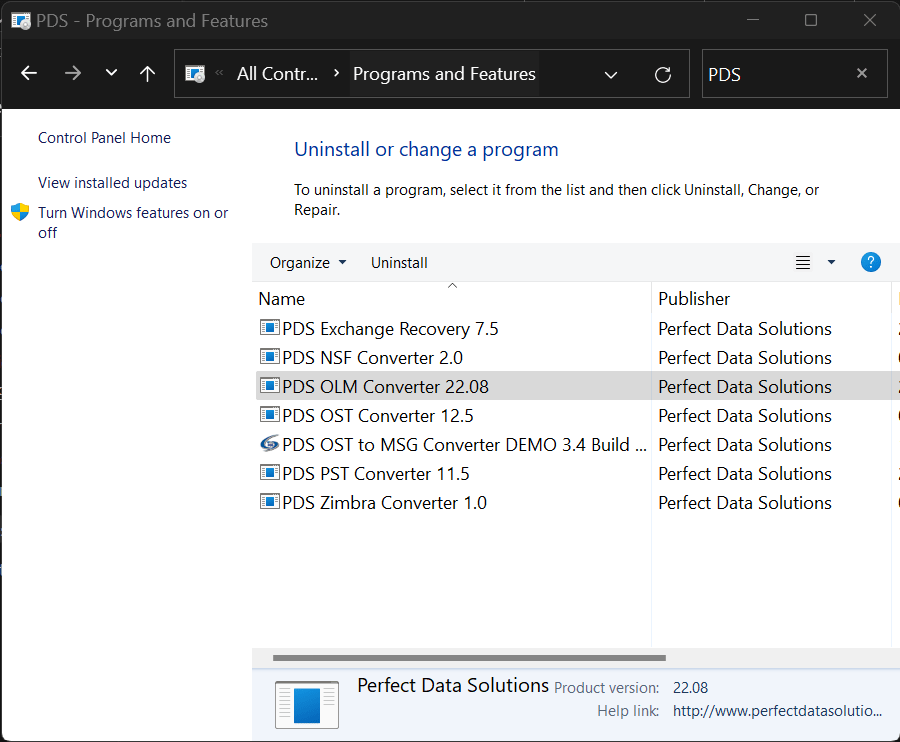
Task: Open more view options dropdown arrow
Action: click(831, 263)
